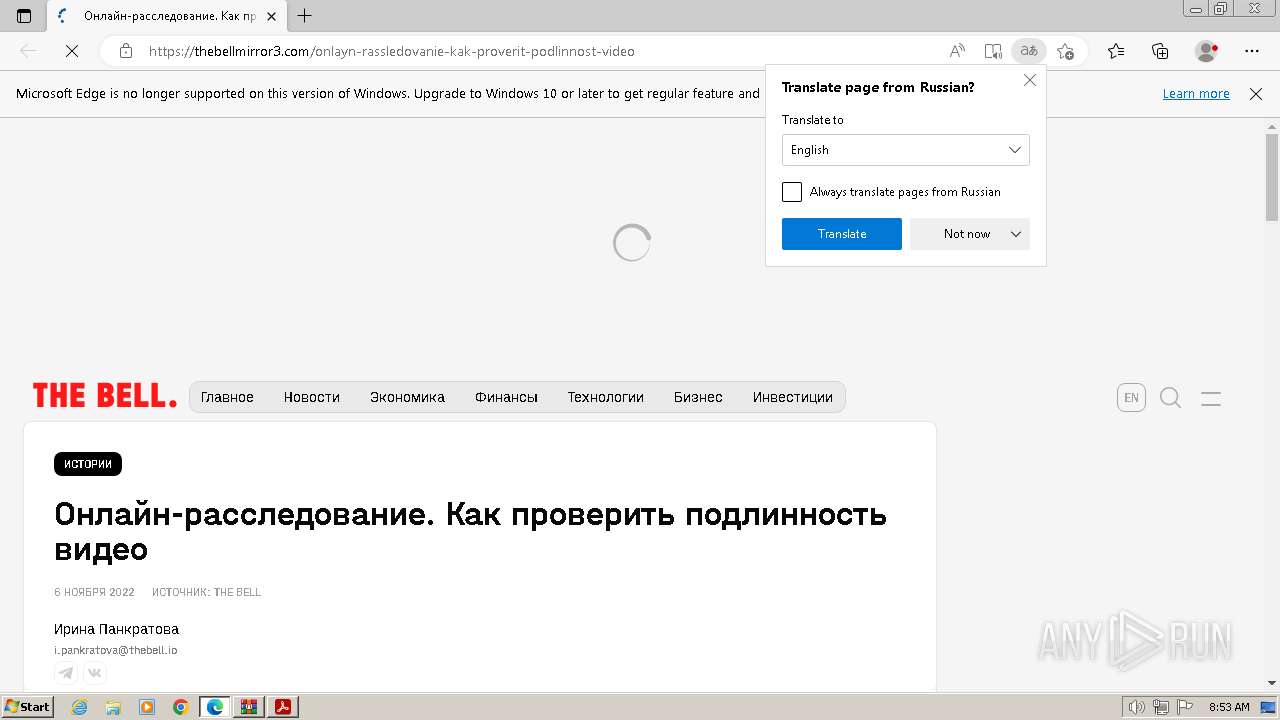Click the address bar URL field
The width and height of the screenshot is (1280, 720).
tap(540, 51)
